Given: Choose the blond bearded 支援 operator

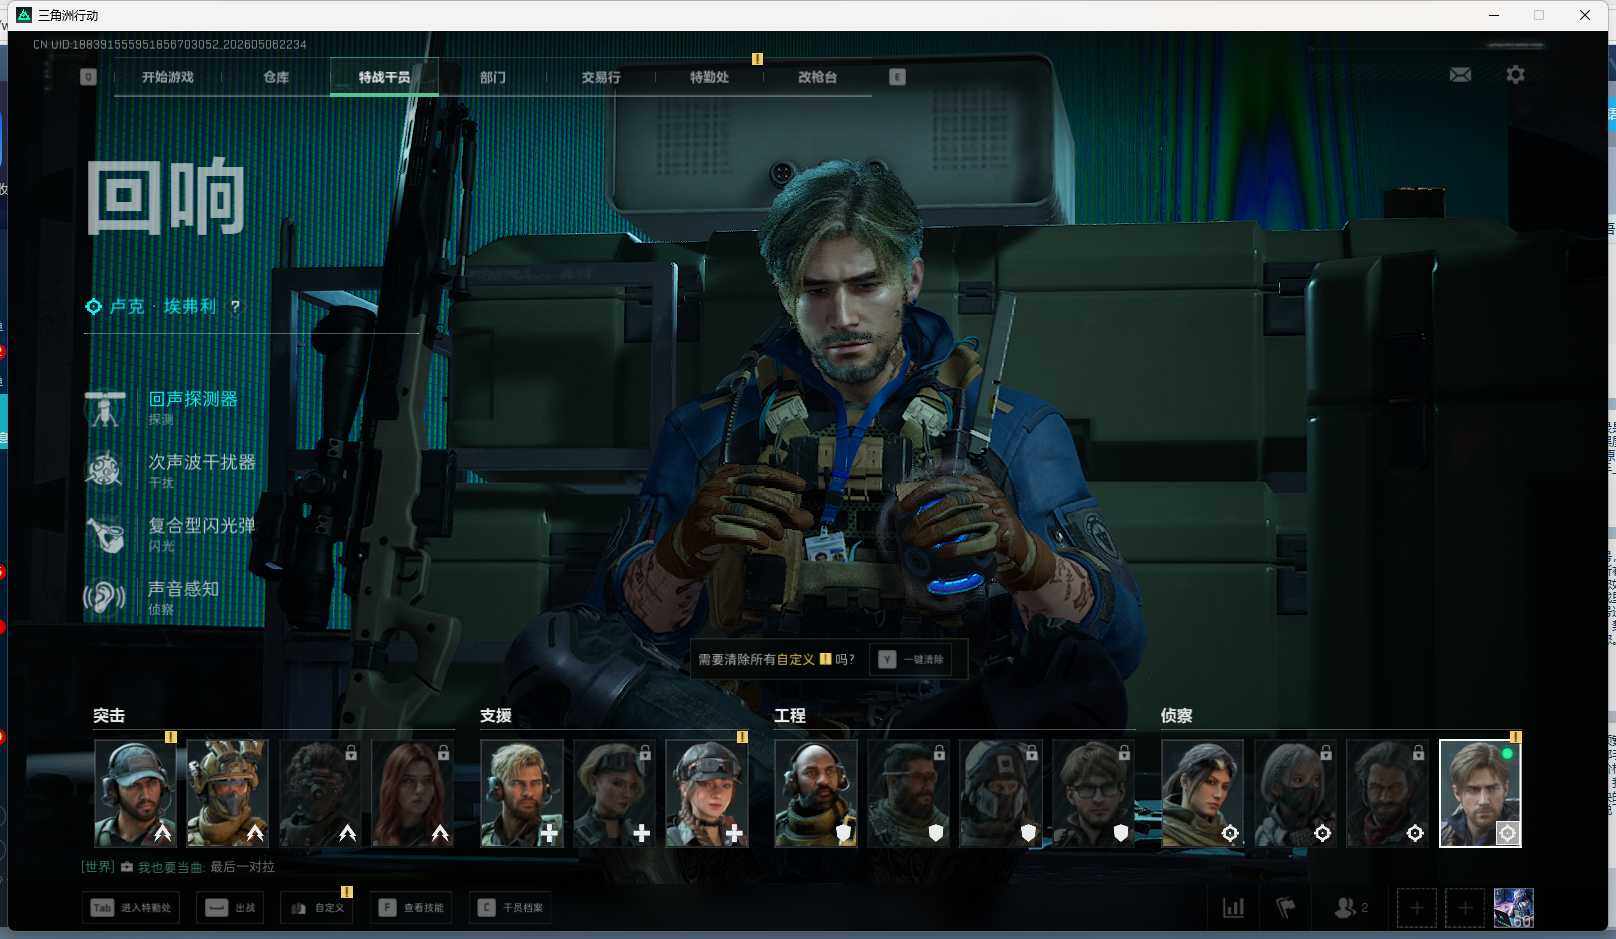Looking at the screenshot, I should [x=521, y=793].
